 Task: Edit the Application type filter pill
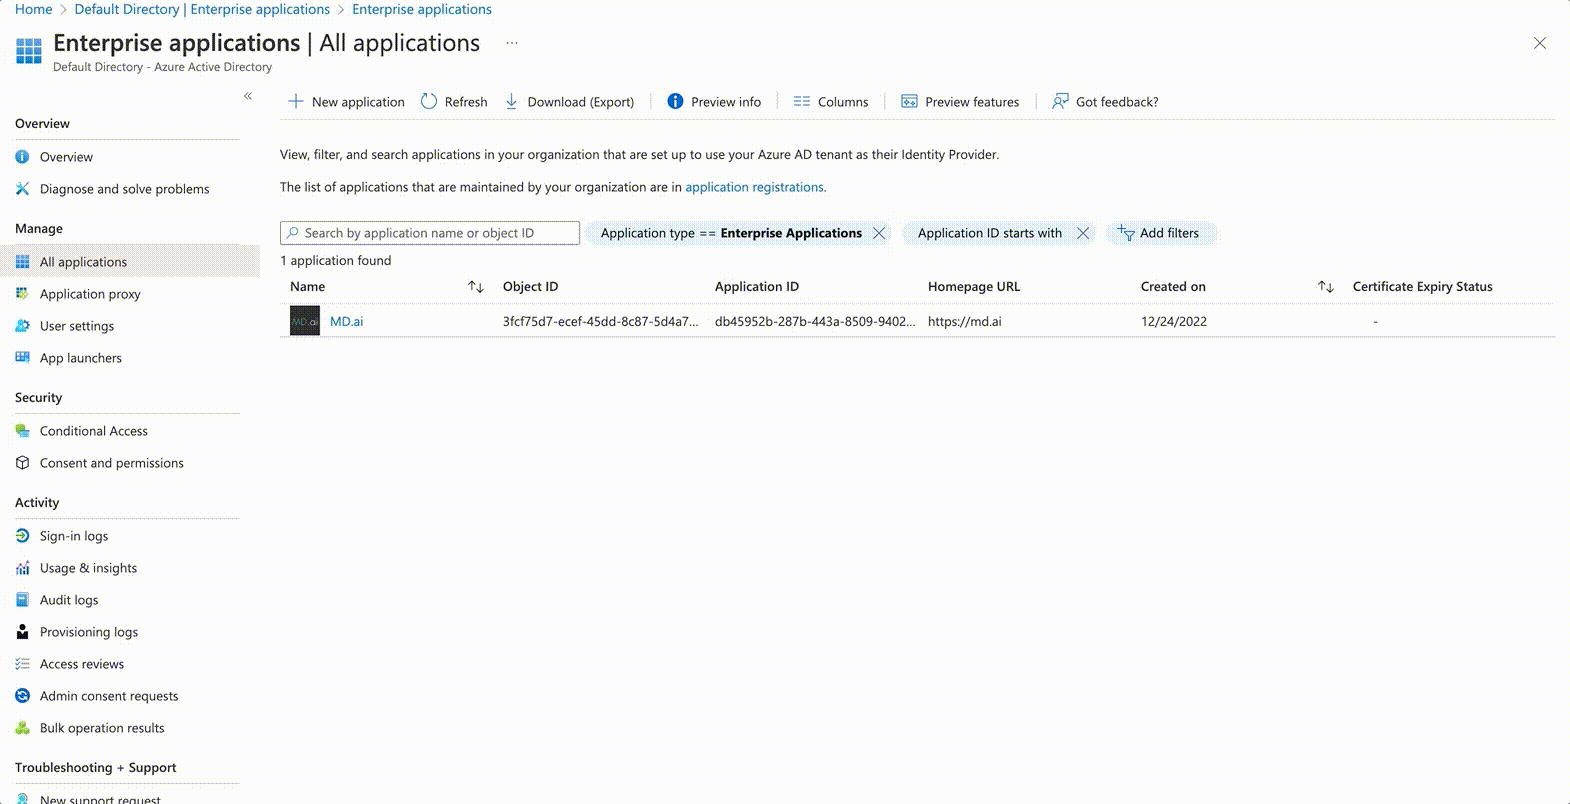pos(731,233)
